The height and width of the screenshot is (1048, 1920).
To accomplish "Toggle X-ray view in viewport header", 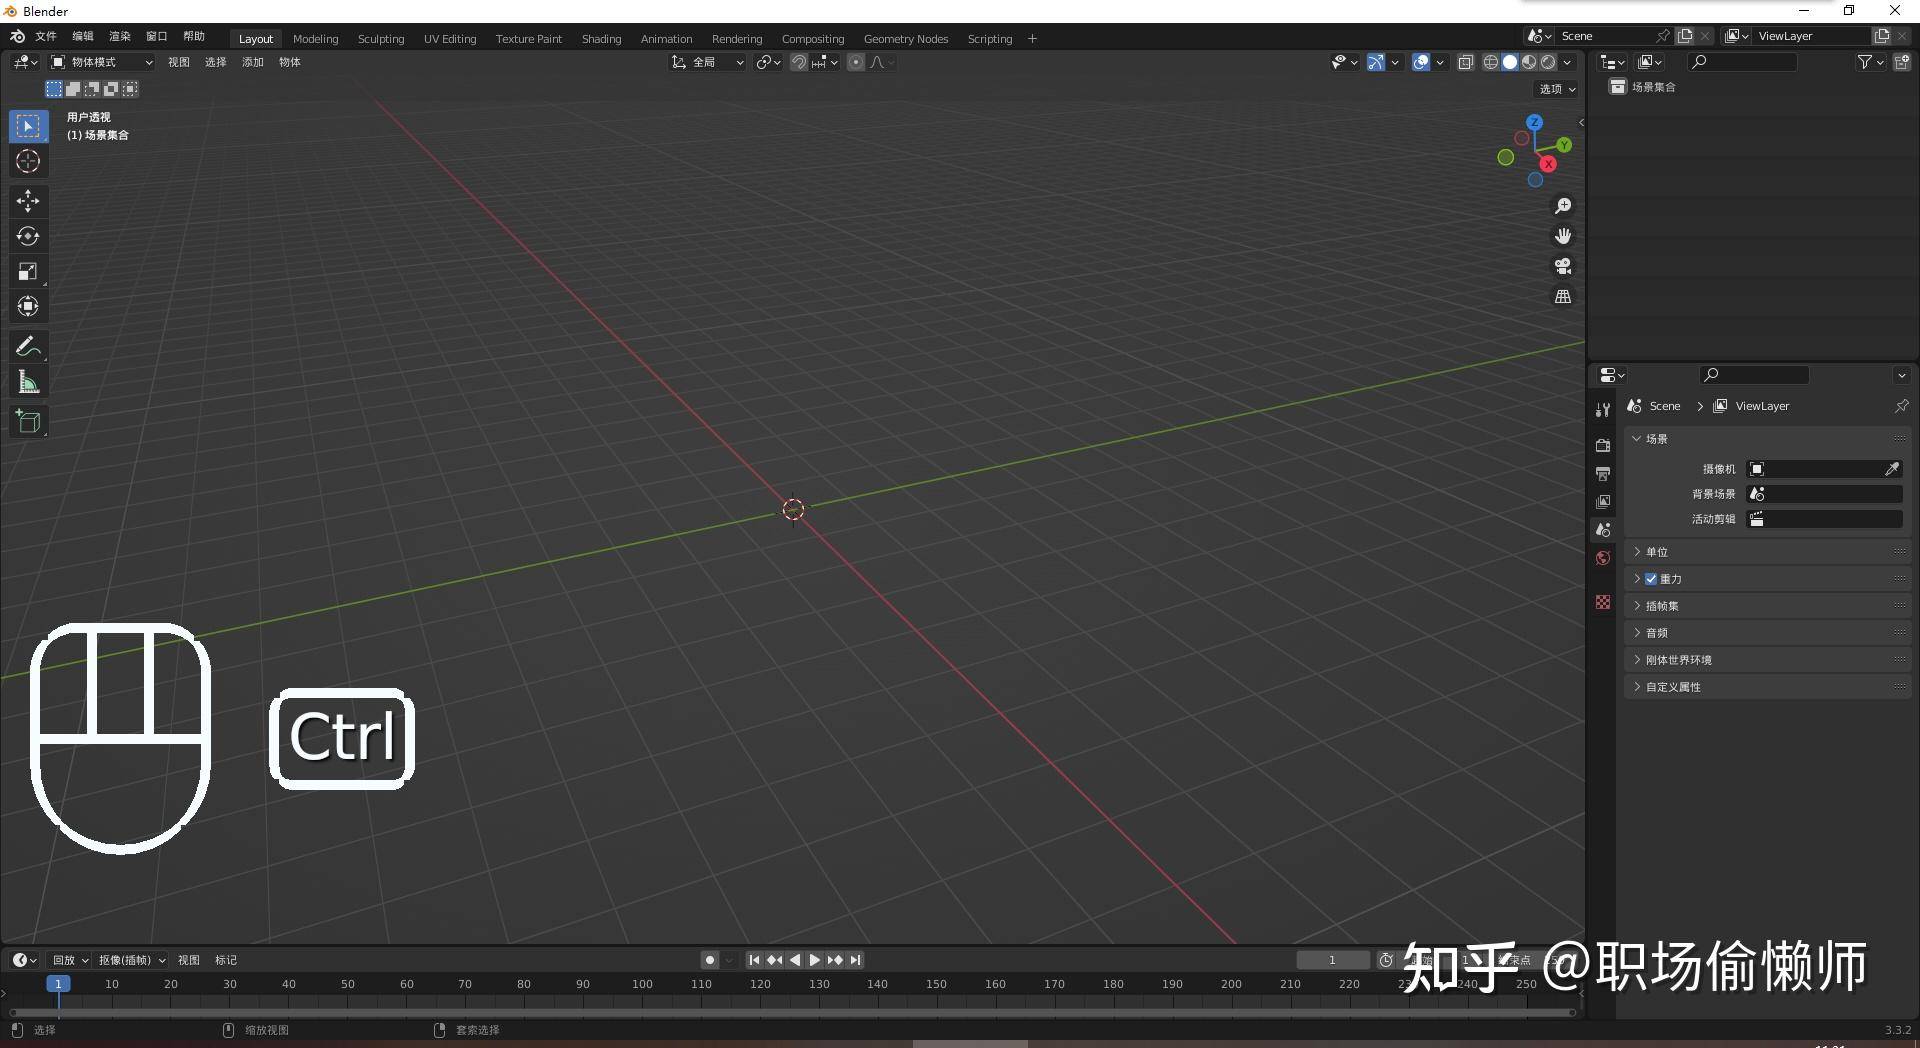I will tap(1465, 62).
